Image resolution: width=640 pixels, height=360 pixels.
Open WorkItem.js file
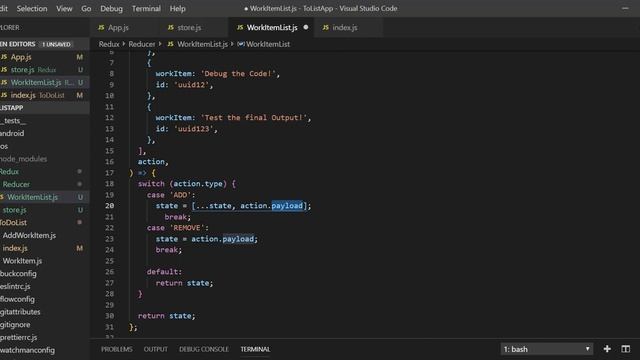(x=44, y=261)
